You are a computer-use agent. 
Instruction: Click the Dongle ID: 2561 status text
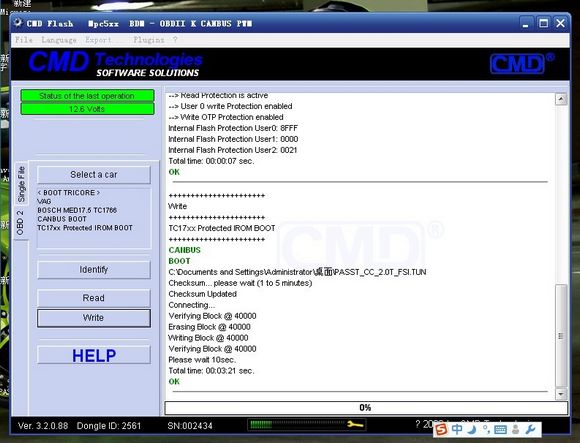tap(109, 426)
